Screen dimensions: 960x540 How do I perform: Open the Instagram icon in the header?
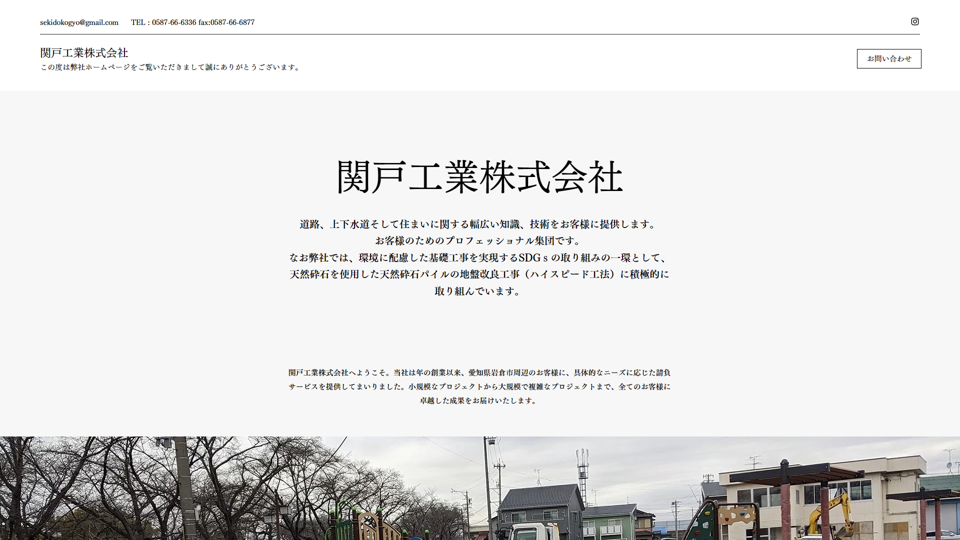[914, 21]
